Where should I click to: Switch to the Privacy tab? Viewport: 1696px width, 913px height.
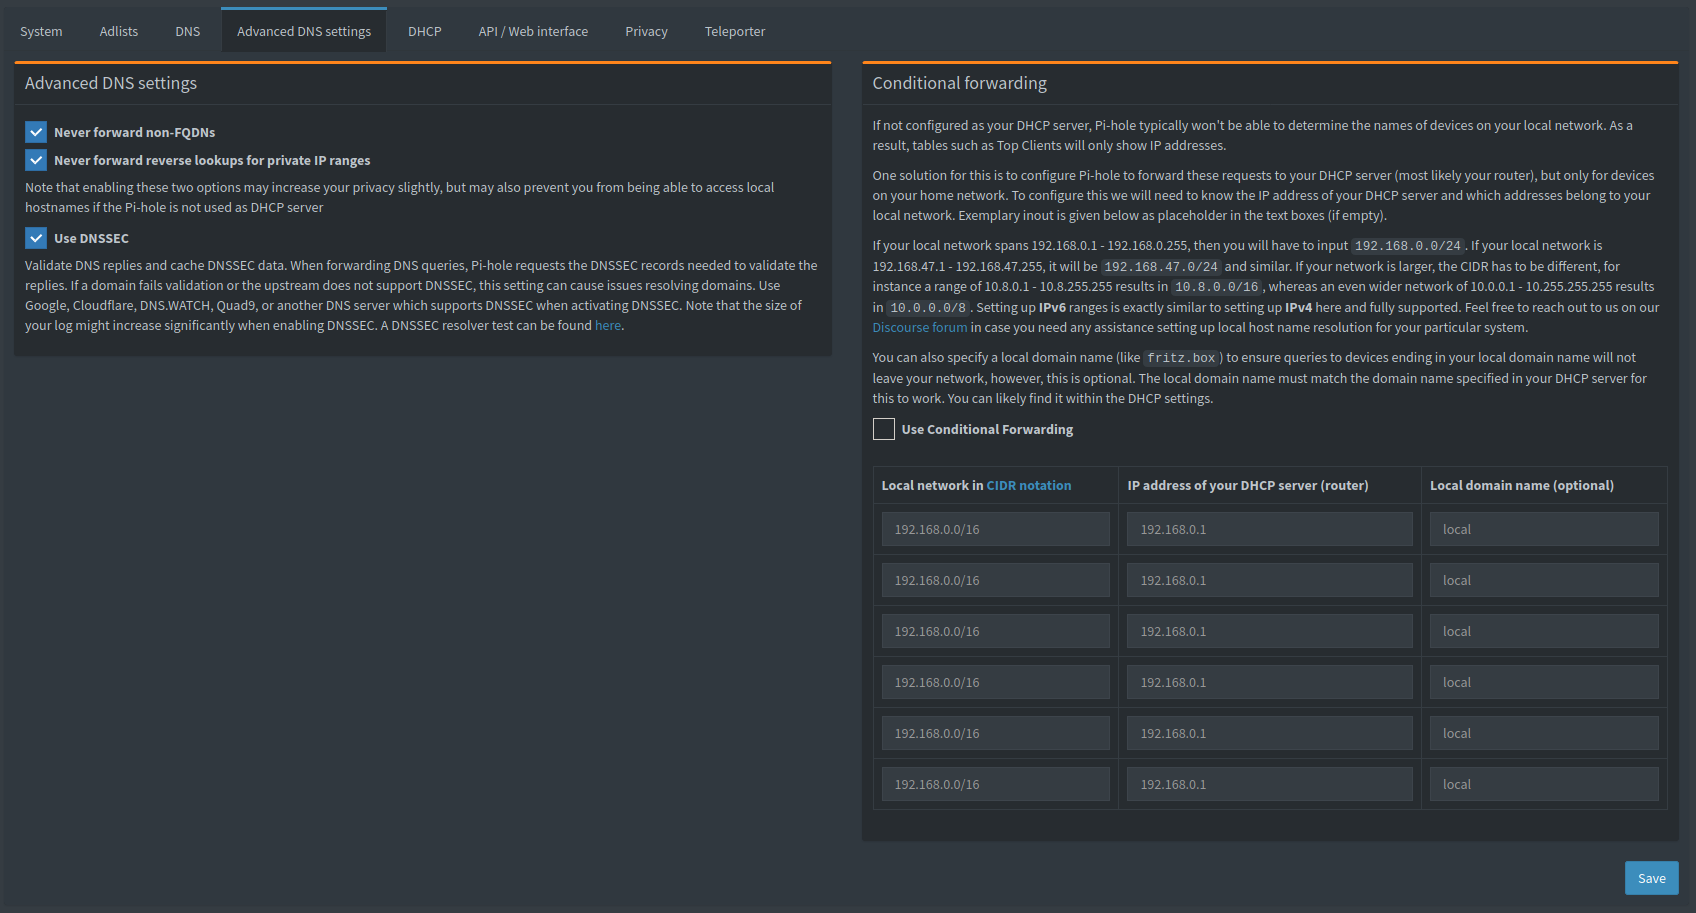pyautogui.click(x=646, y=31)
